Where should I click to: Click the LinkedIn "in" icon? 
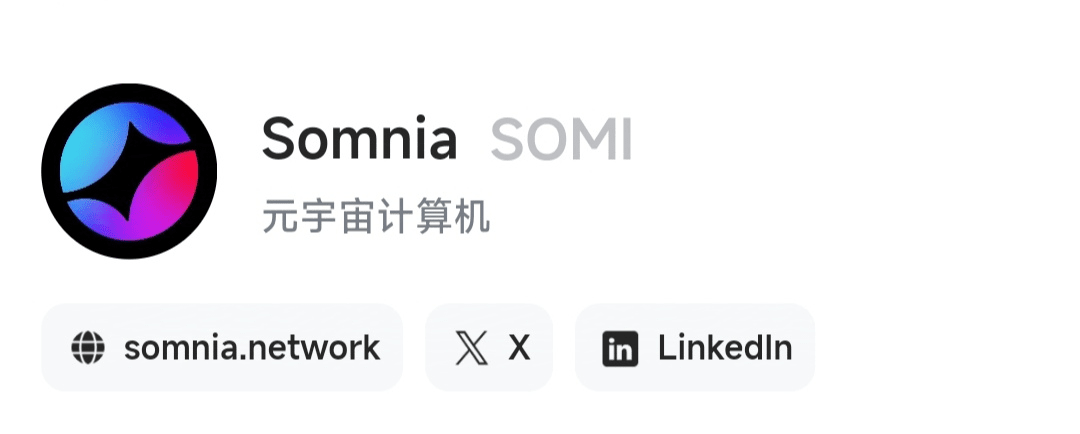620,348
